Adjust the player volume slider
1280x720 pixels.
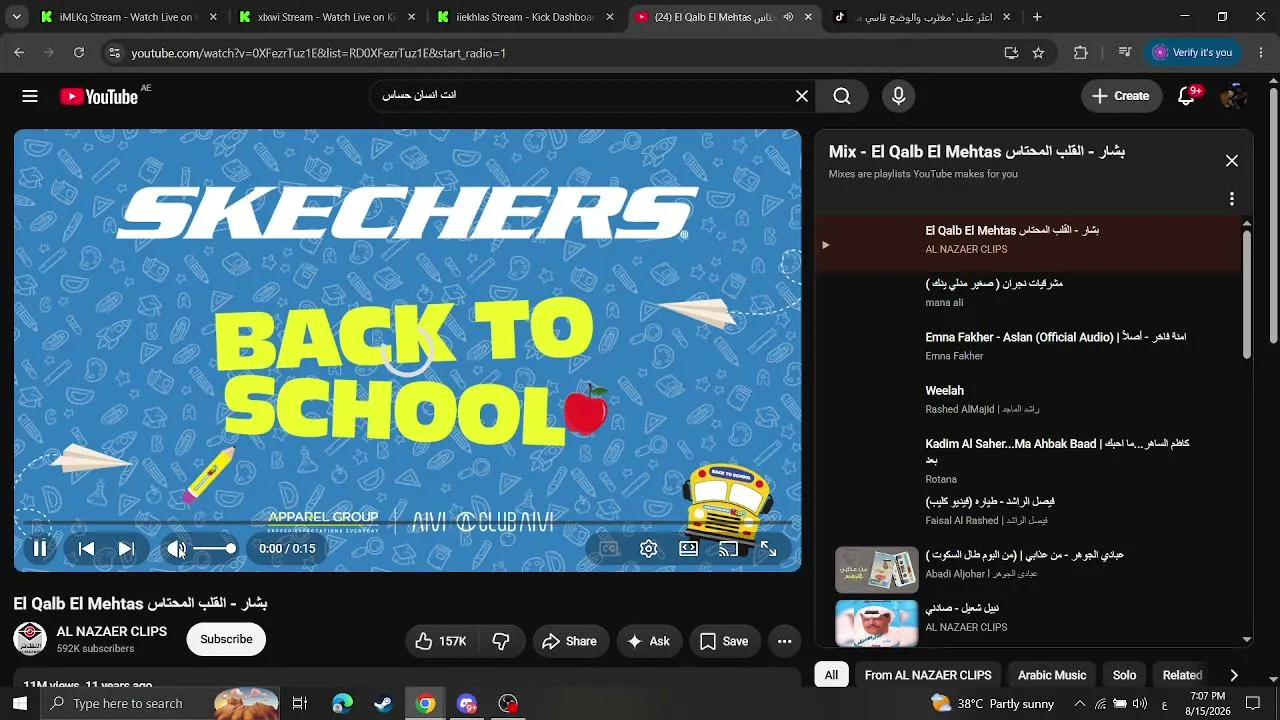pos(213,548)
